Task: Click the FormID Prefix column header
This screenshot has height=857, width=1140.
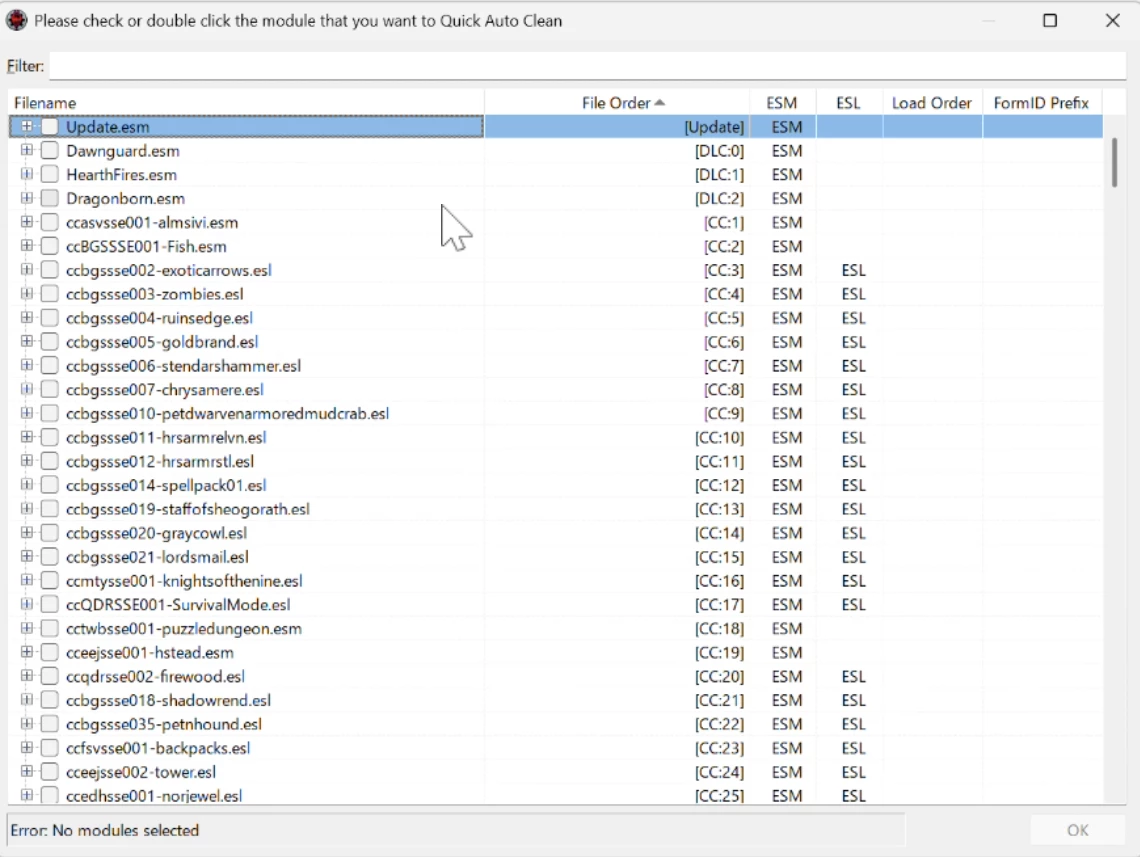Action: pyautogui.click(x=1042, y=102)
